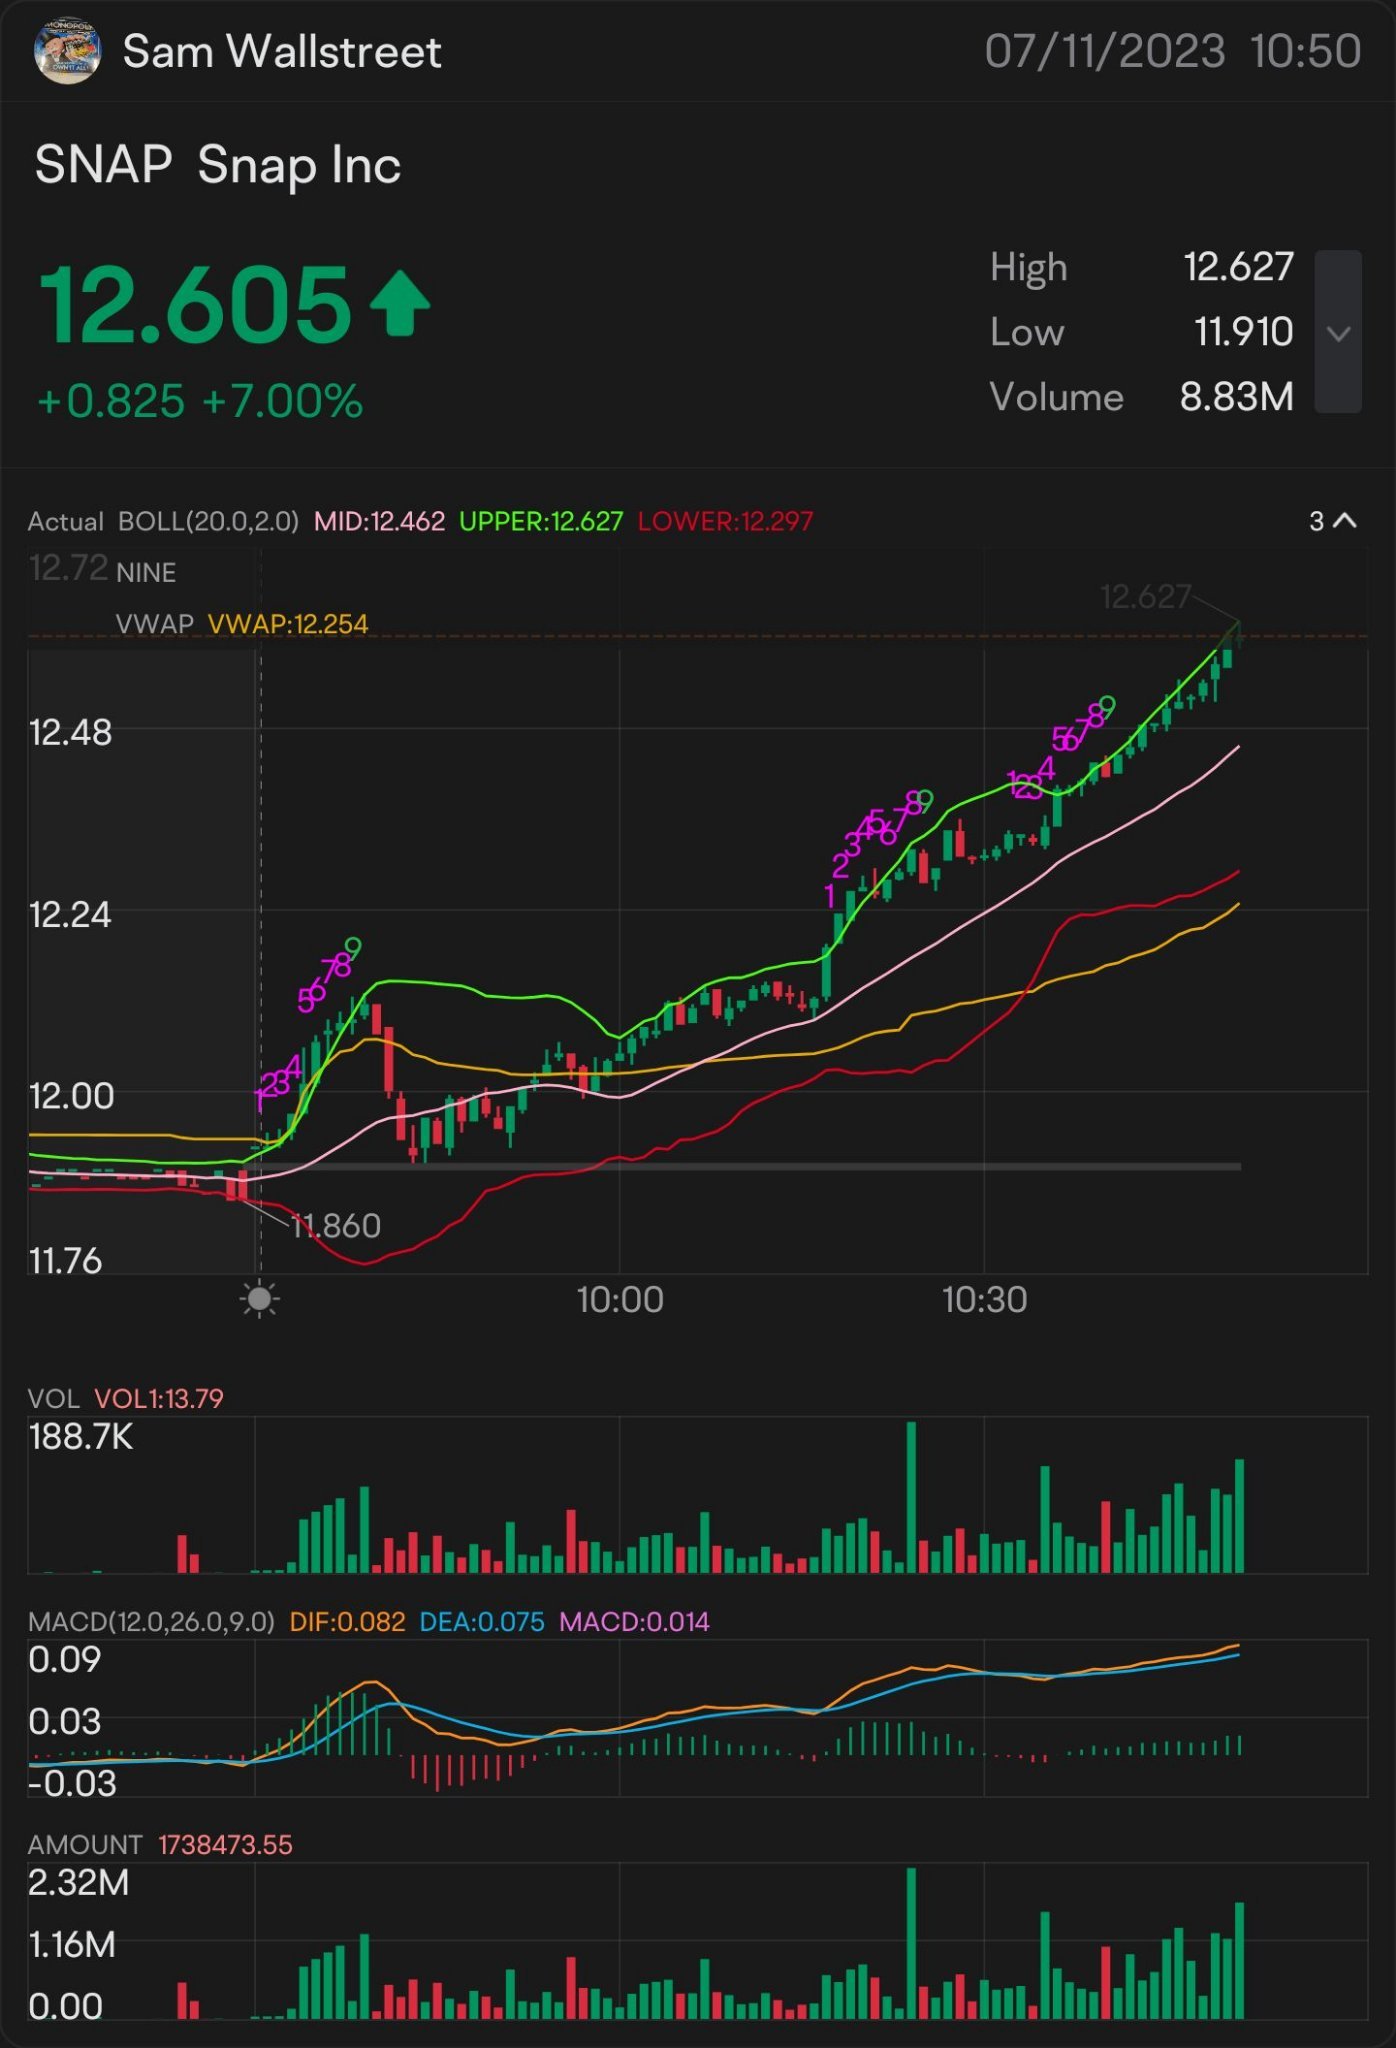Tap the 2.32M amount scale label
1396x2048 pixels.
click(78, 1884)
